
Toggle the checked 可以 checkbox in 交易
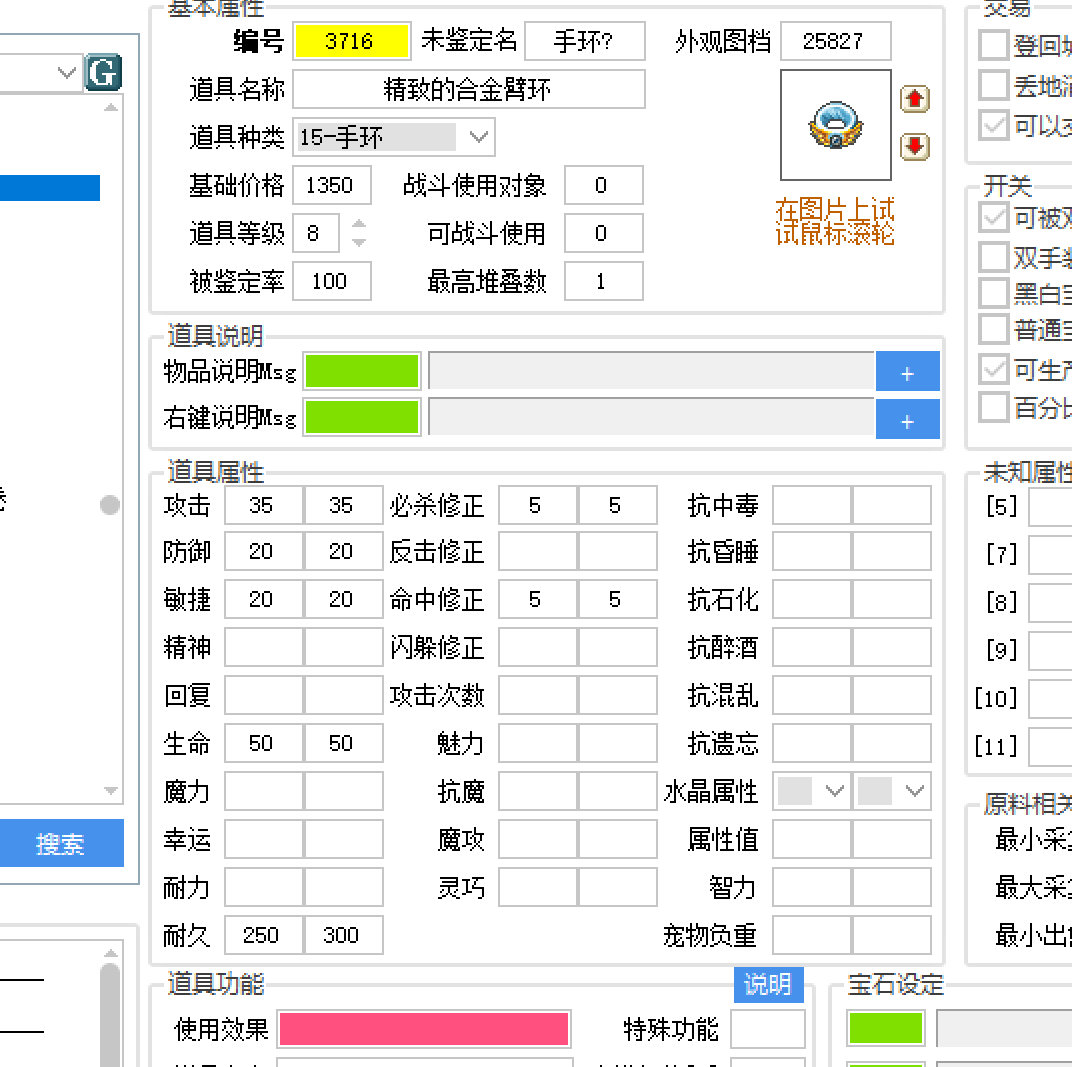pos(993,125)
